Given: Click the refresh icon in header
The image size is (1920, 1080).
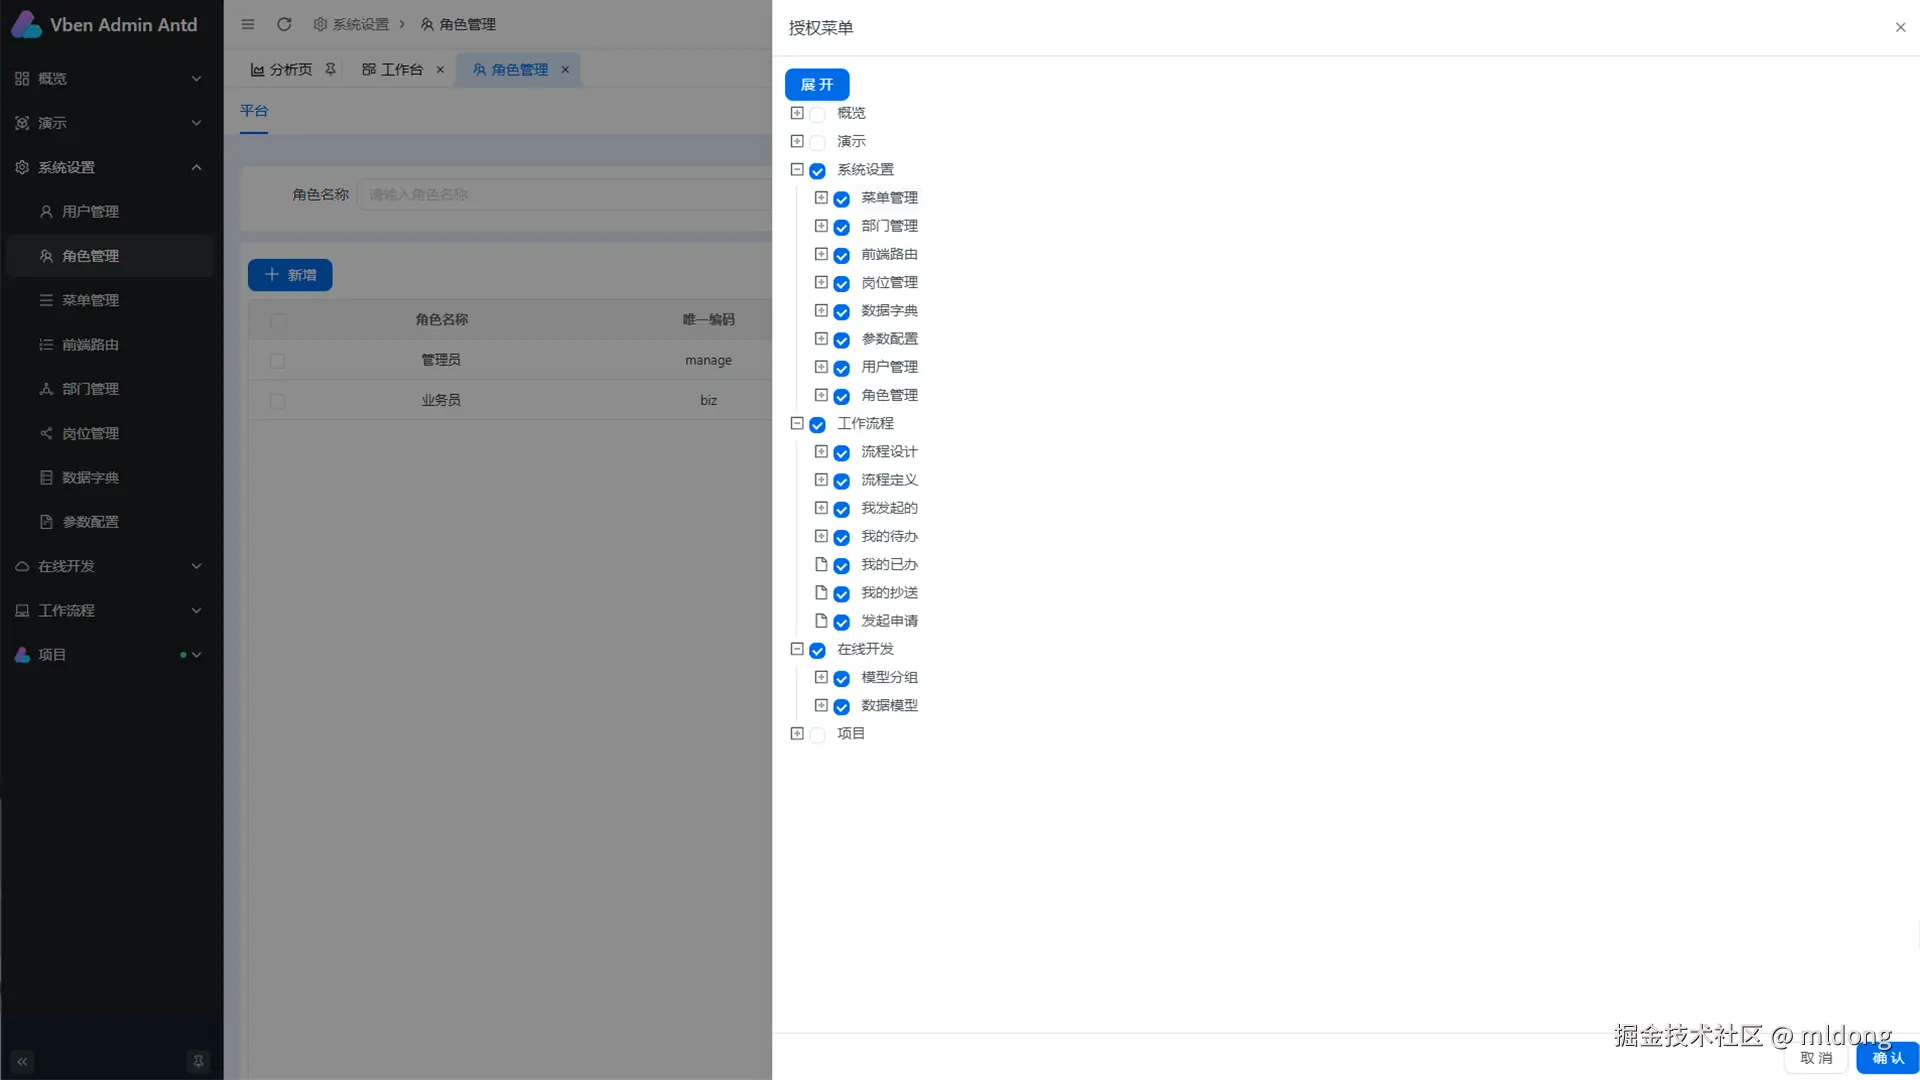Looking at the screenshot, I should pyautogui.click(x=284, y=24).
